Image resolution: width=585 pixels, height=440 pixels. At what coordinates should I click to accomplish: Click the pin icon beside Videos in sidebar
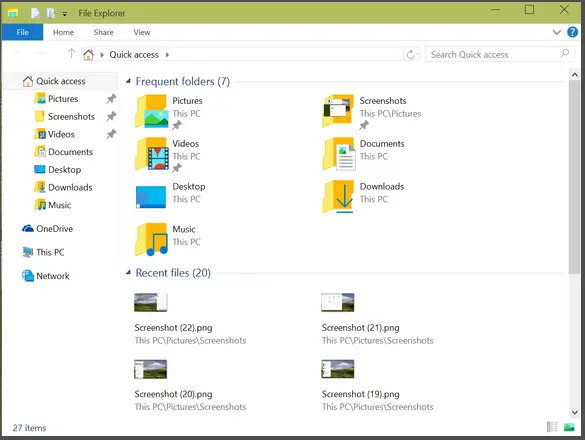(x=111, y=134)
